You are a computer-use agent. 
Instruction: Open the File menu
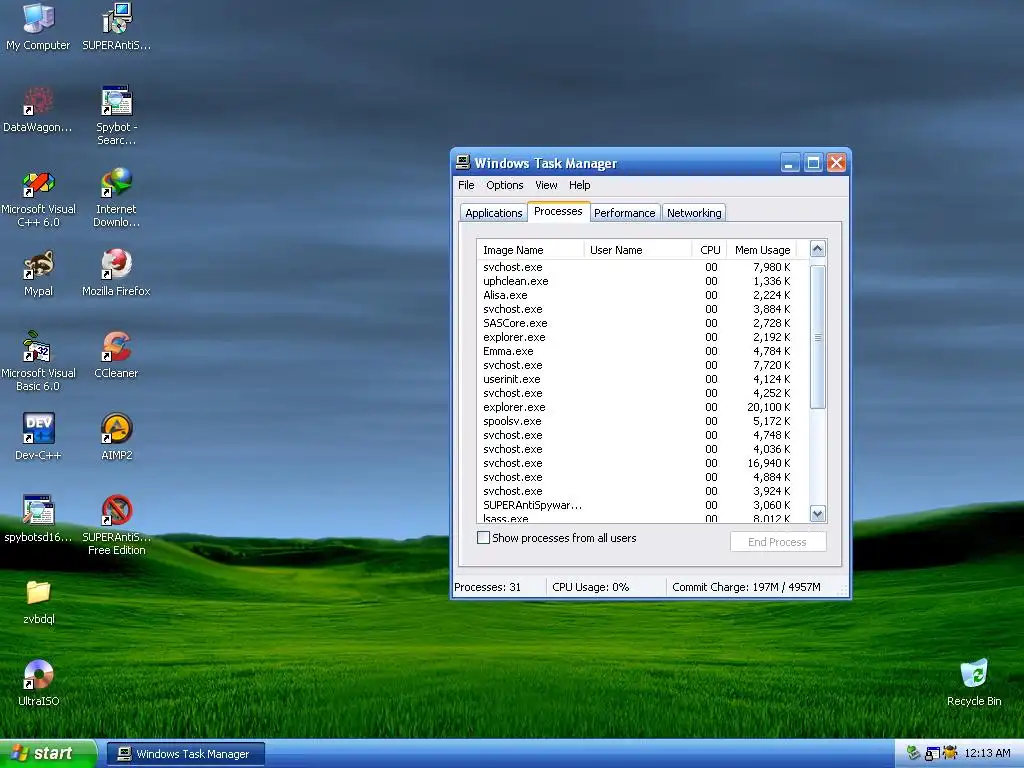[466, 185]
